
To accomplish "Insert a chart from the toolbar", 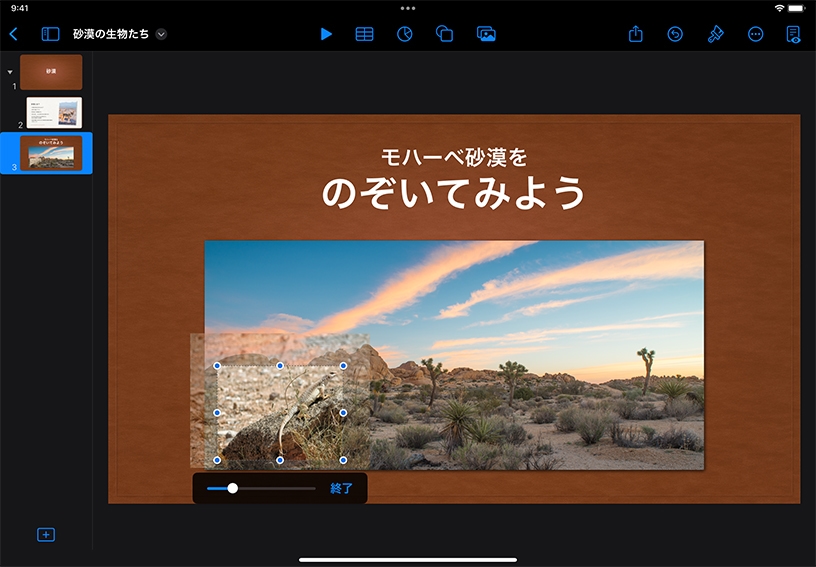I will 405,34.
